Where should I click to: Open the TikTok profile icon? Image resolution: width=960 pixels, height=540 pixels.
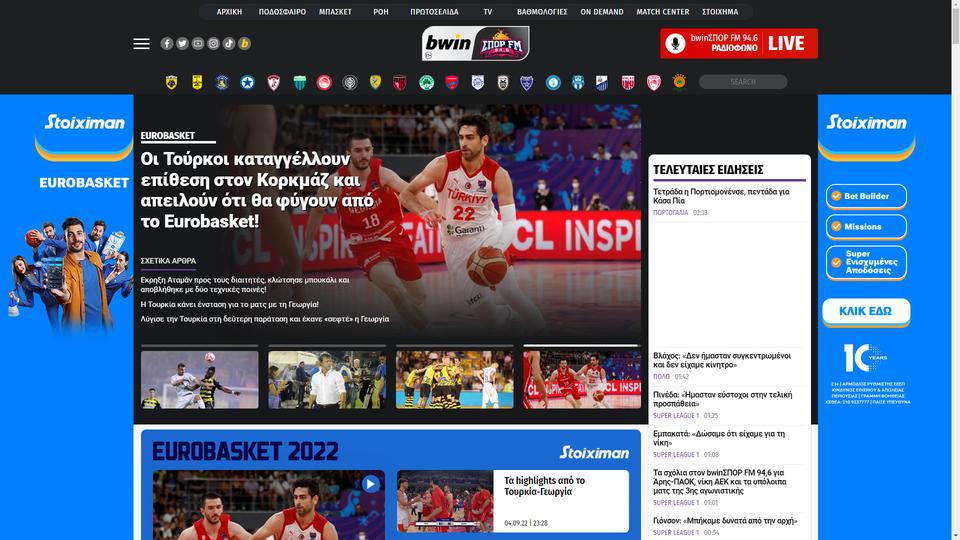tap(228, 43)
